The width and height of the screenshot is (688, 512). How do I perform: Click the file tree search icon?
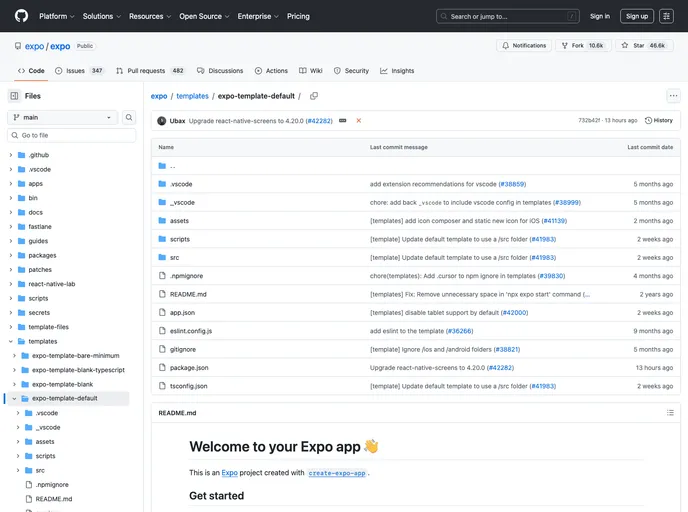pyautogui.click(x=129, y=117)
